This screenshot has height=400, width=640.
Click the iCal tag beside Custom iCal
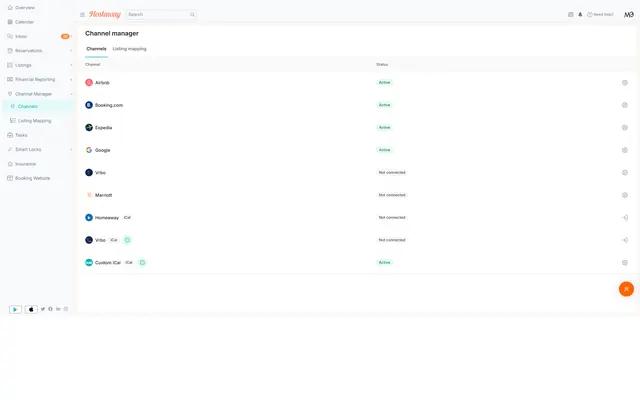click(129, 262)
